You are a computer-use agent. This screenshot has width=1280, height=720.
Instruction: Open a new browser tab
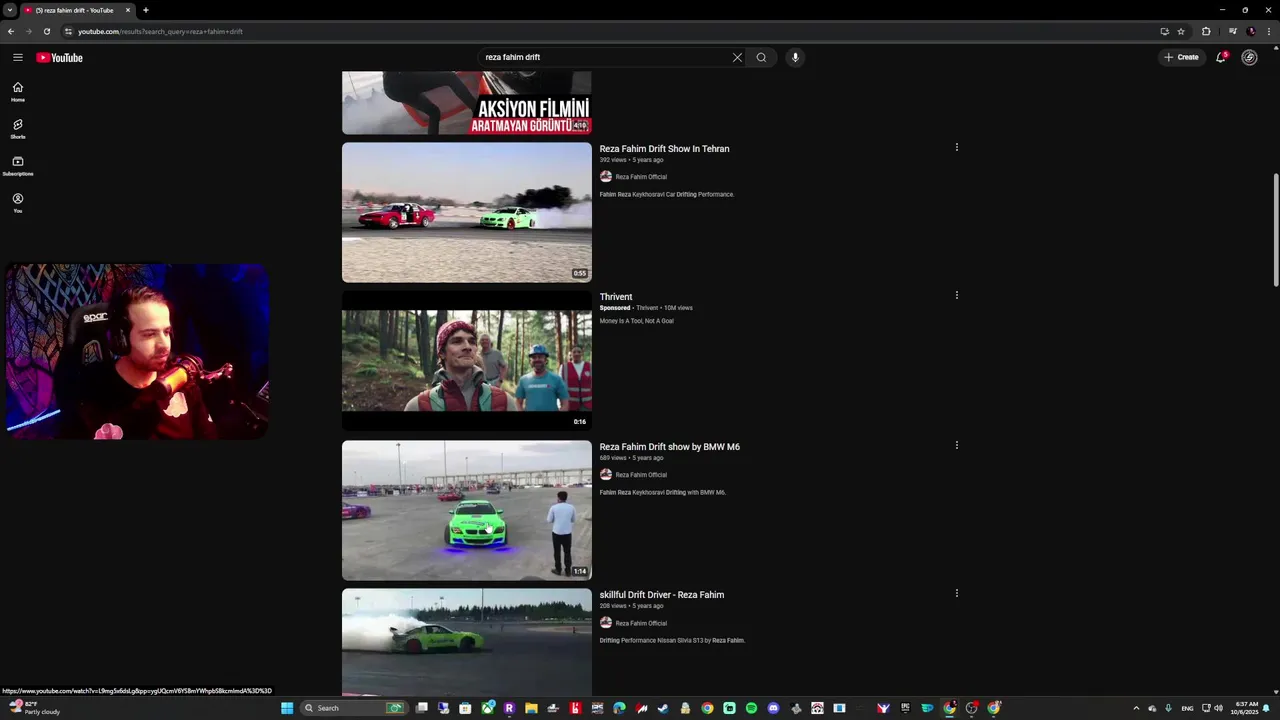click(146, 10)
